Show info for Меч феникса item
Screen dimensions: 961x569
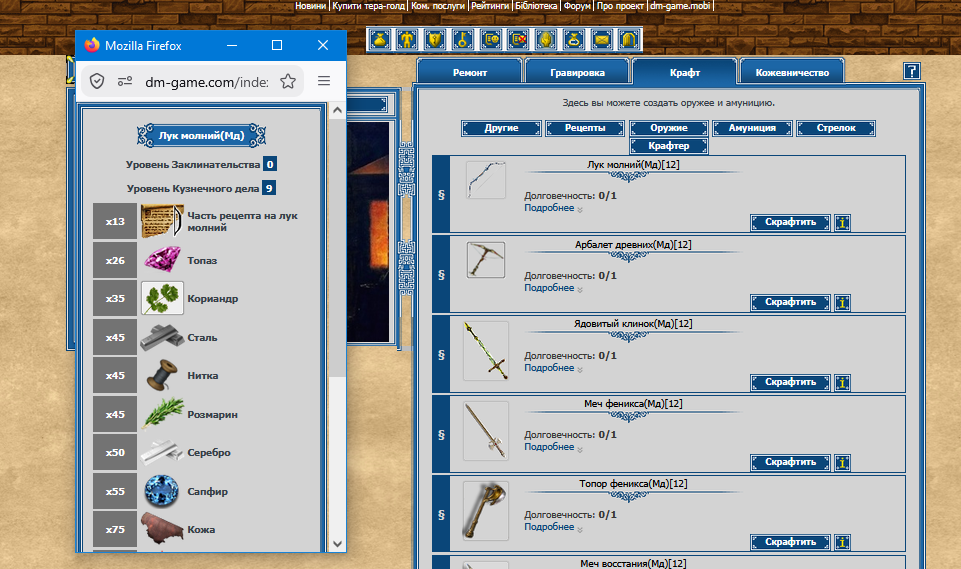click(x=843, y=462)
